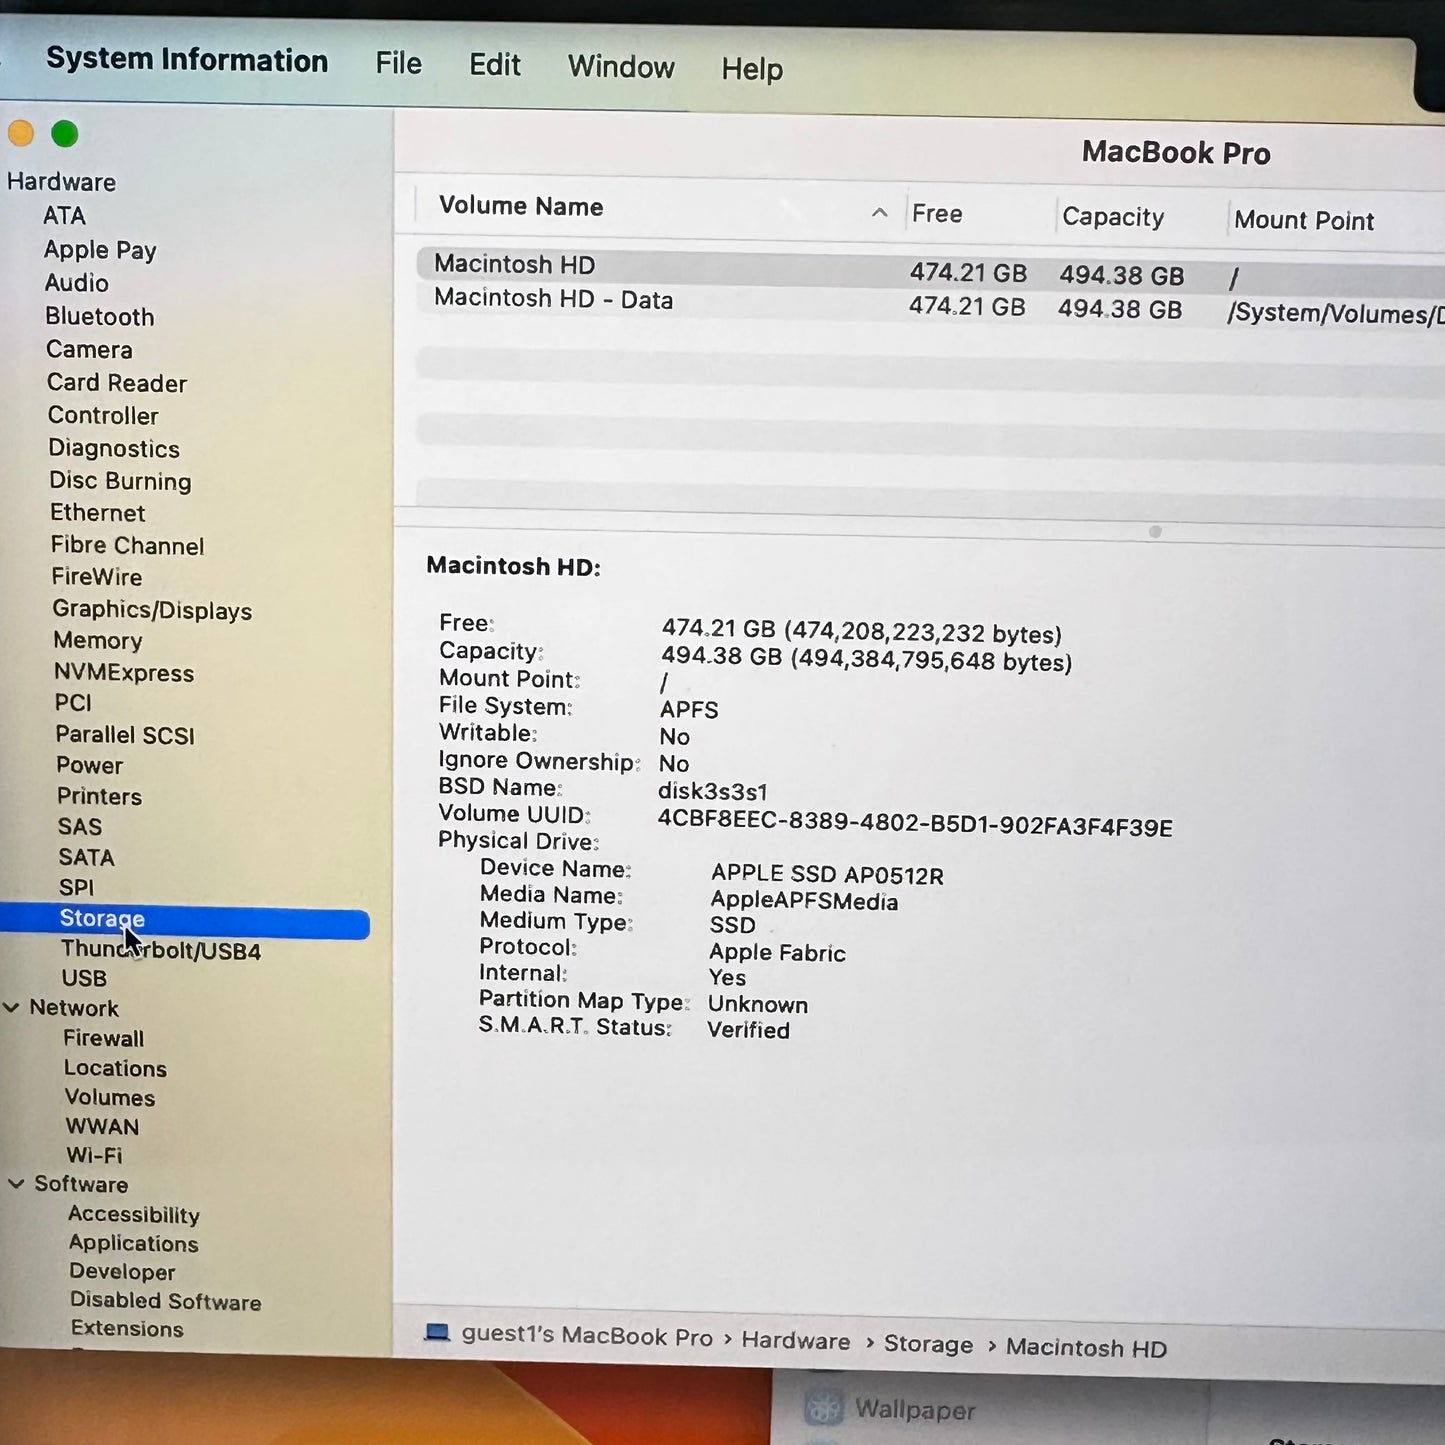Select Extensions under Software

click(x=127, y=1329)
